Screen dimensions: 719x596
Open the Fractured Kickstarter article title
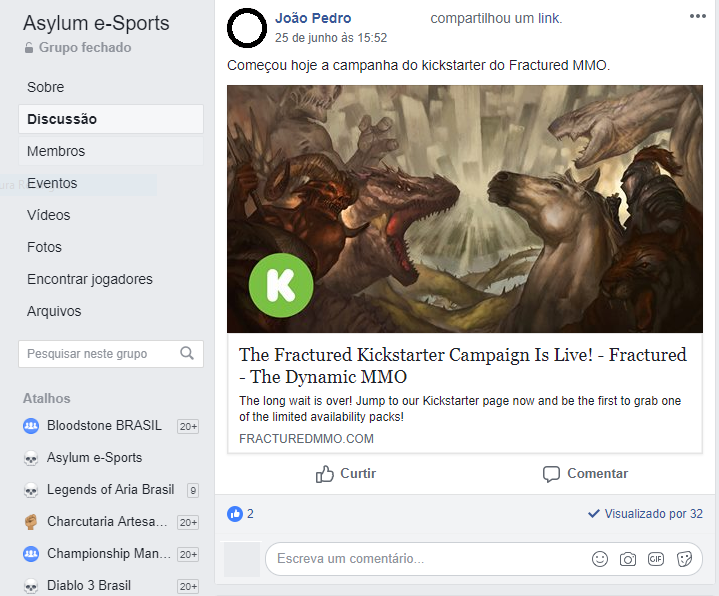click(463, 366)
